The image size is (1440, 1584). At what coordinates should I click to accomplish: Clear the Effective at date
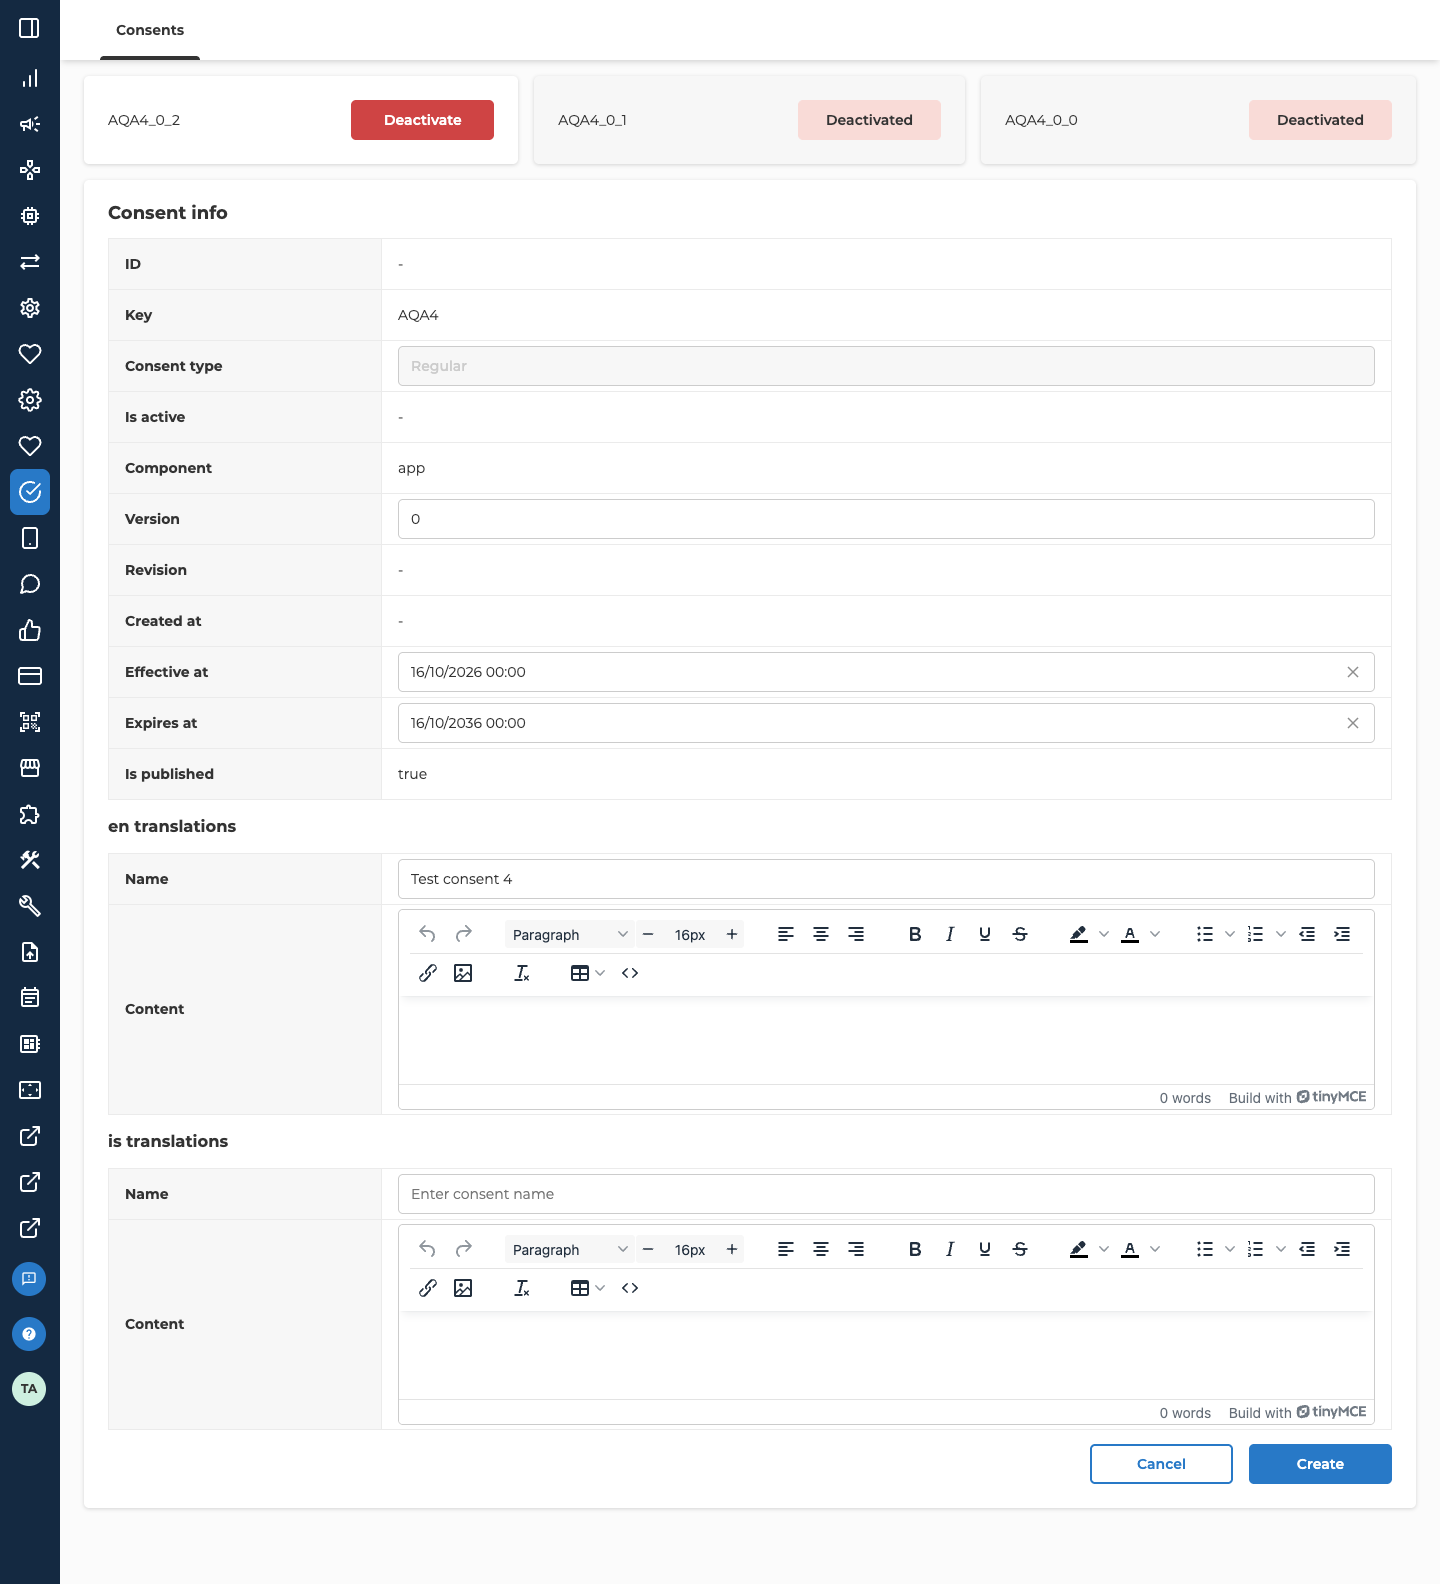[1353, 672]
